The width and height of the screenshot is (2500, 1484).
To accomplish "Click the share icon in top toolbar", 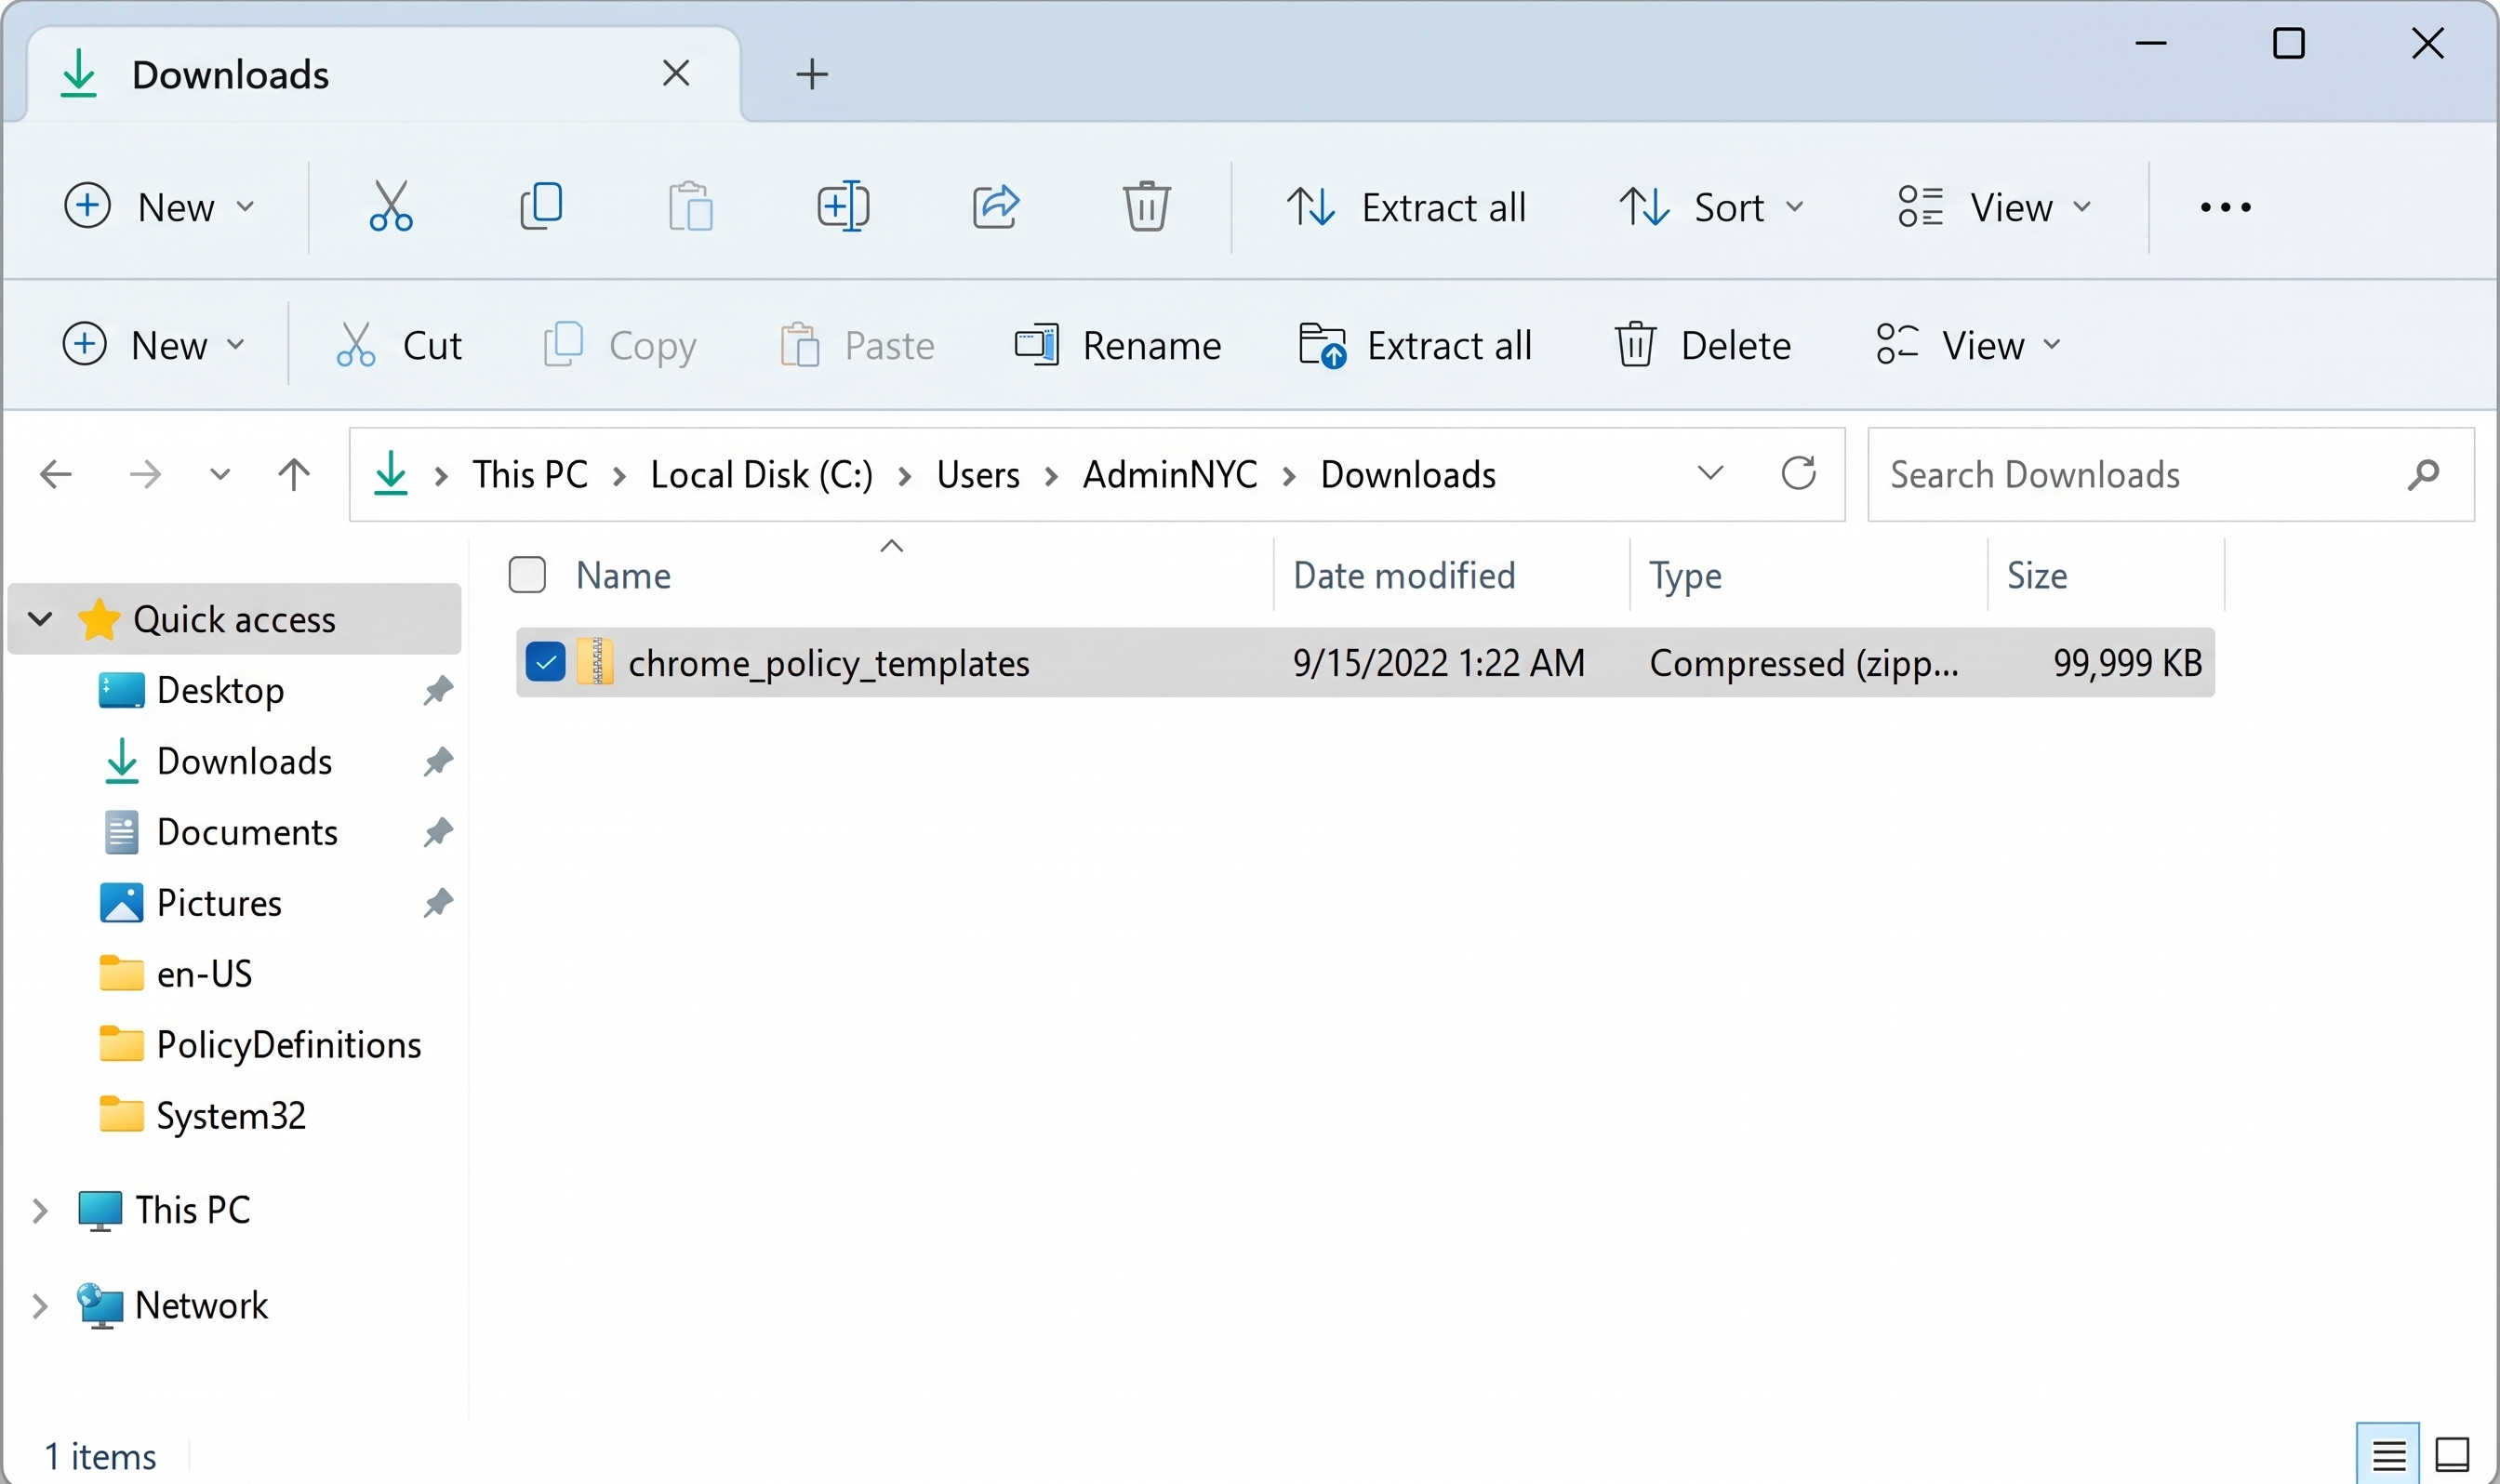I will (995, 207).
